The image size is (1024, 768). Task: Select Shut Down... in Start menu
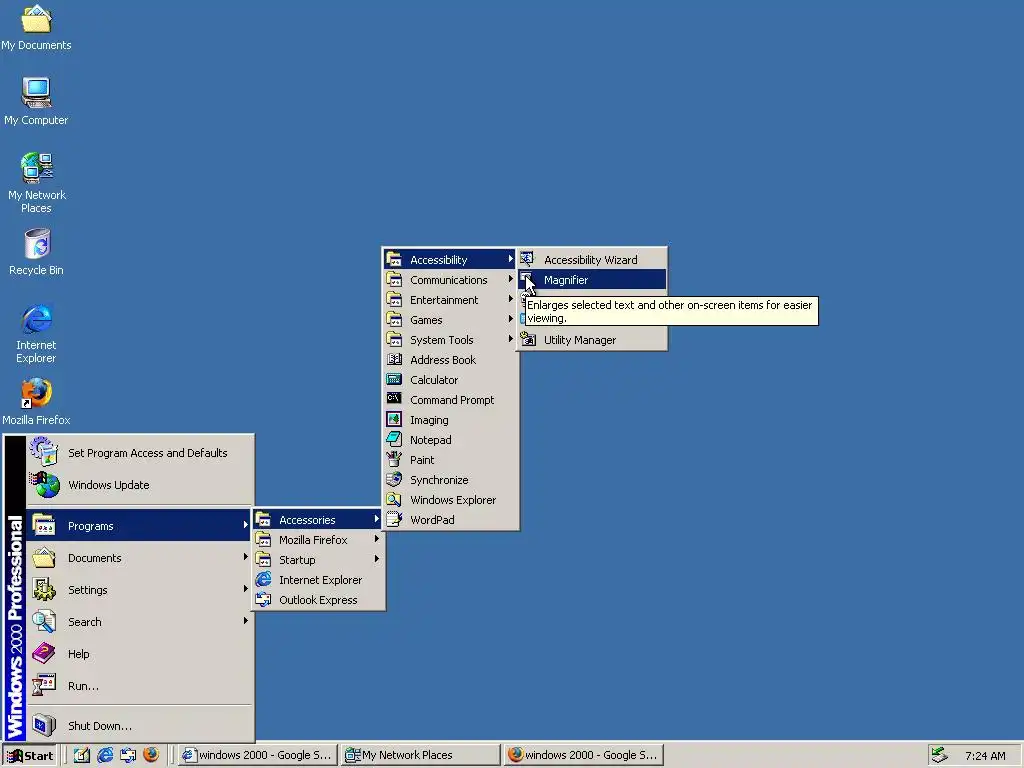pyautogui.click(x=139, y=726)
